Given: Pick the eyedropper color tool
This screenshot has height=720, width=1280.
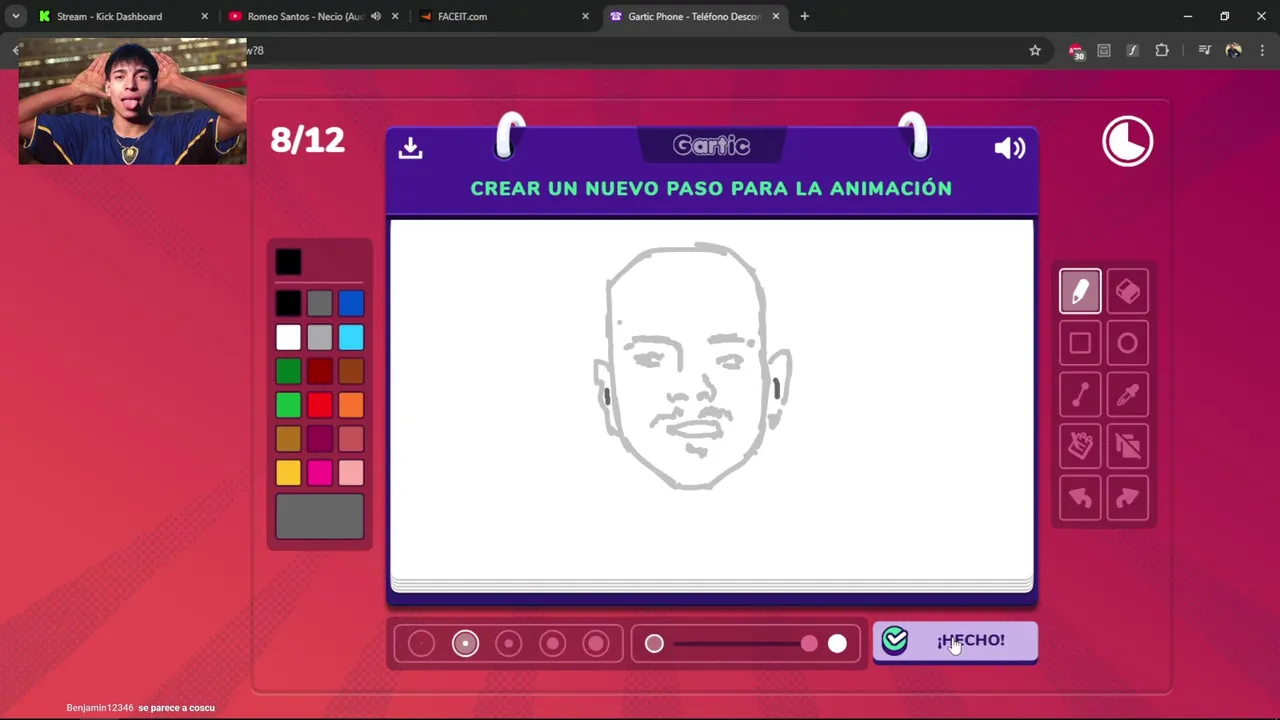Looking at the screenshot, I should pos(1128,396).
